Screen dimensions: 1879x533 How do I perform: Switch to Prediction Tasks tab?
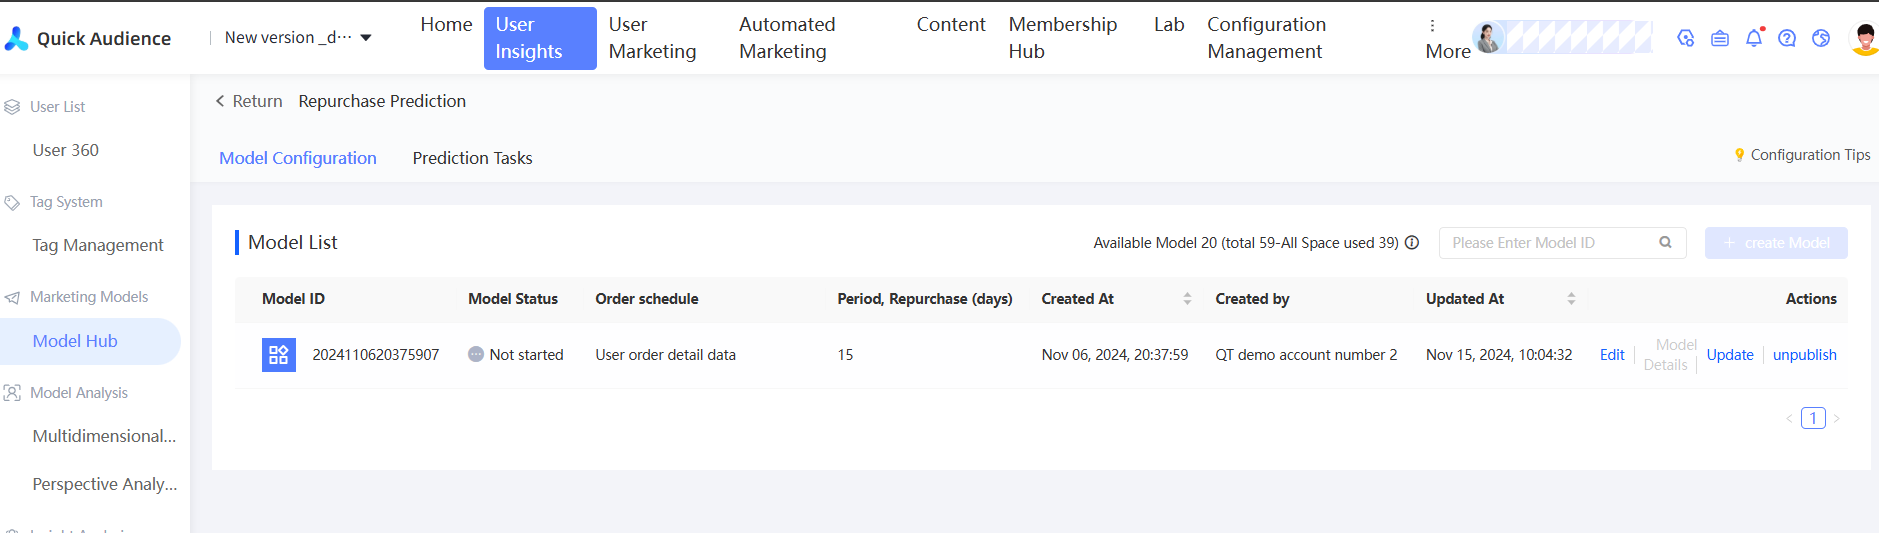tap(472, 158)
